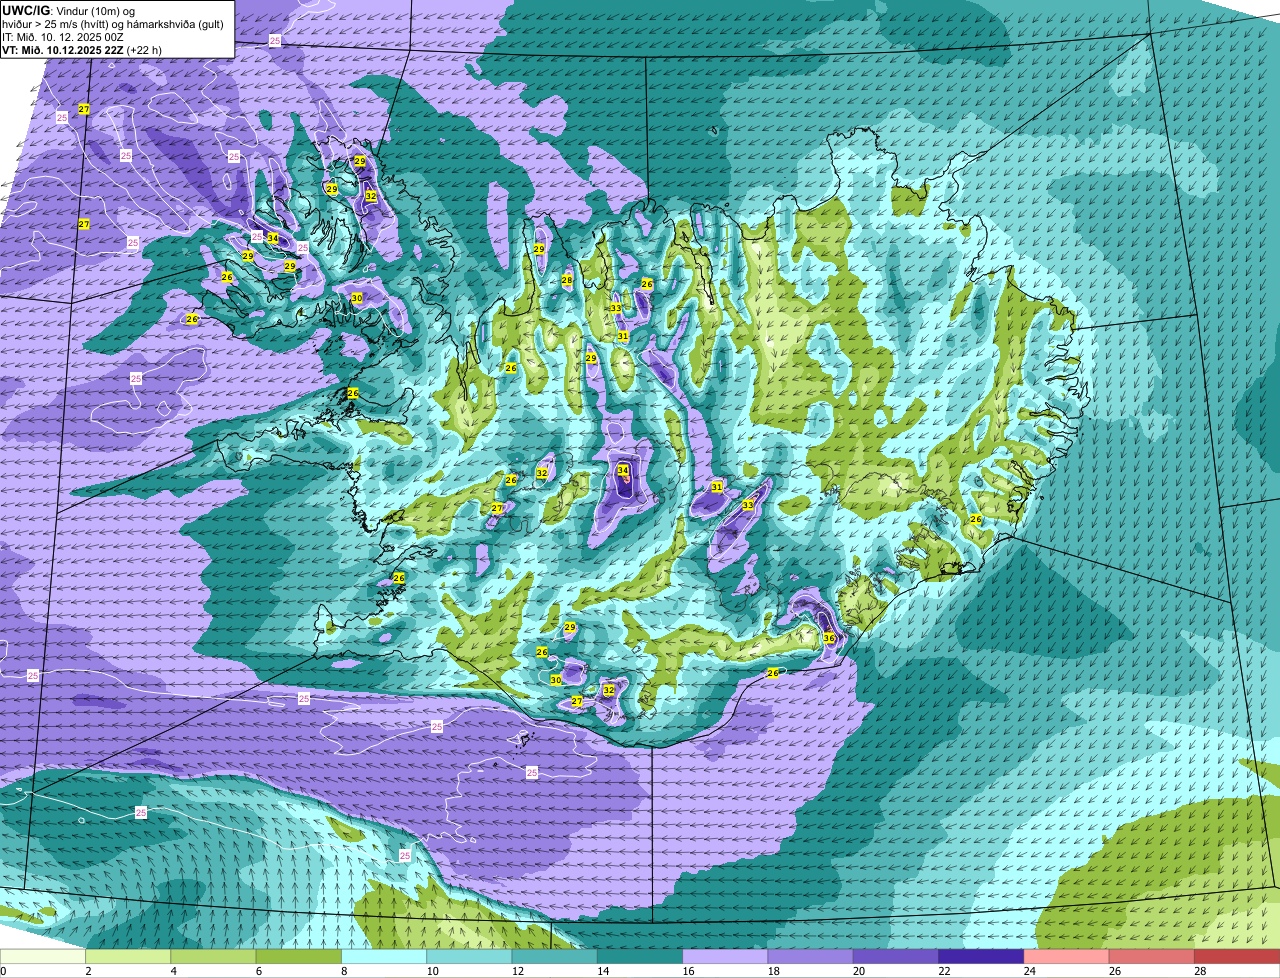The height and width of the screenshot is (978, 1280).
Task: Click the yellow peak gust marker "36"
Action: [829, 638]
